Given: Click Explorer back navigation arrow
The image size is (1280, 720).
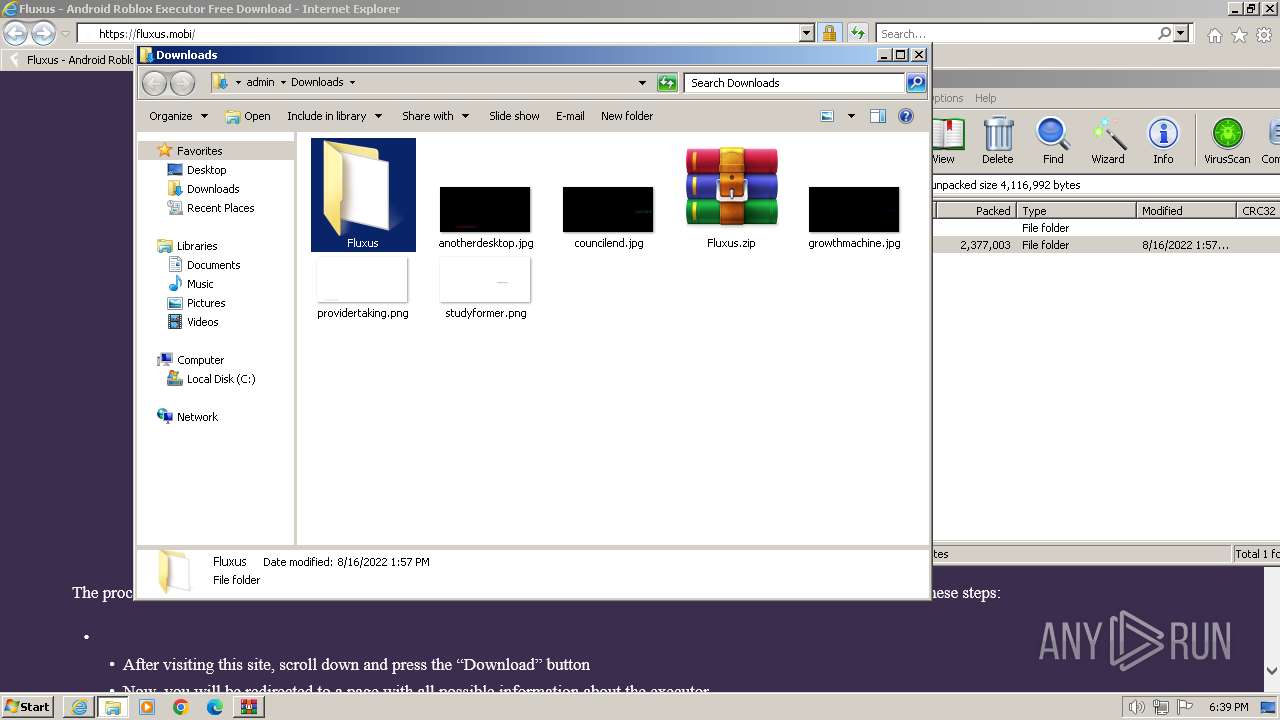Looking at the screenshot, I should pyautogui.click(x=154, y=83).
